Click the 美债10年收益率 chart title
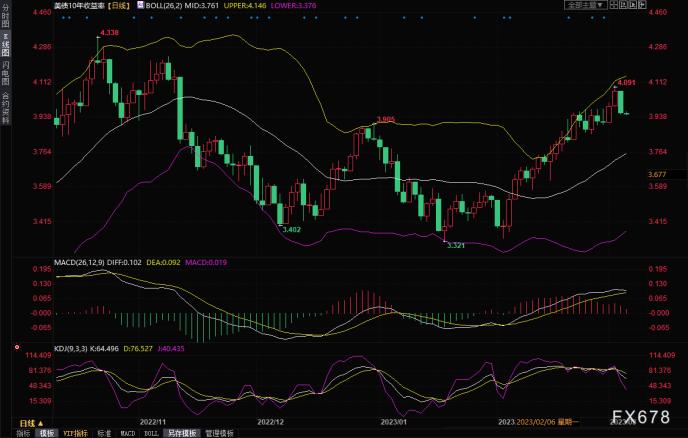Image resolution: width=688 pixels, height=438 pixels. [79, 6]
